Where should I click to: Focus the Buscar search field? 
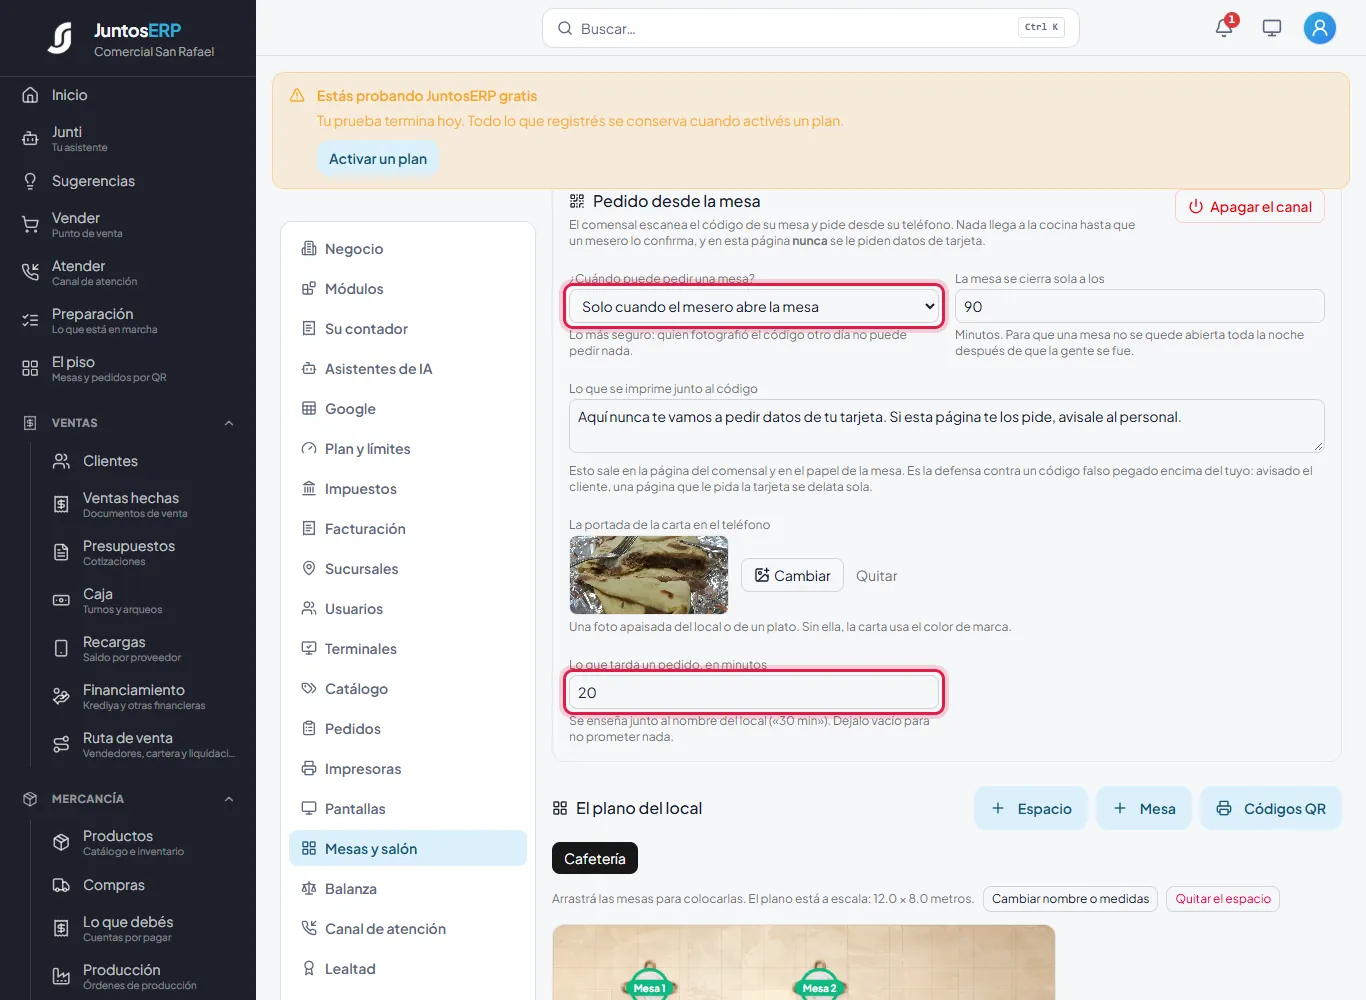pyautogui.click(x=811, y=28)
